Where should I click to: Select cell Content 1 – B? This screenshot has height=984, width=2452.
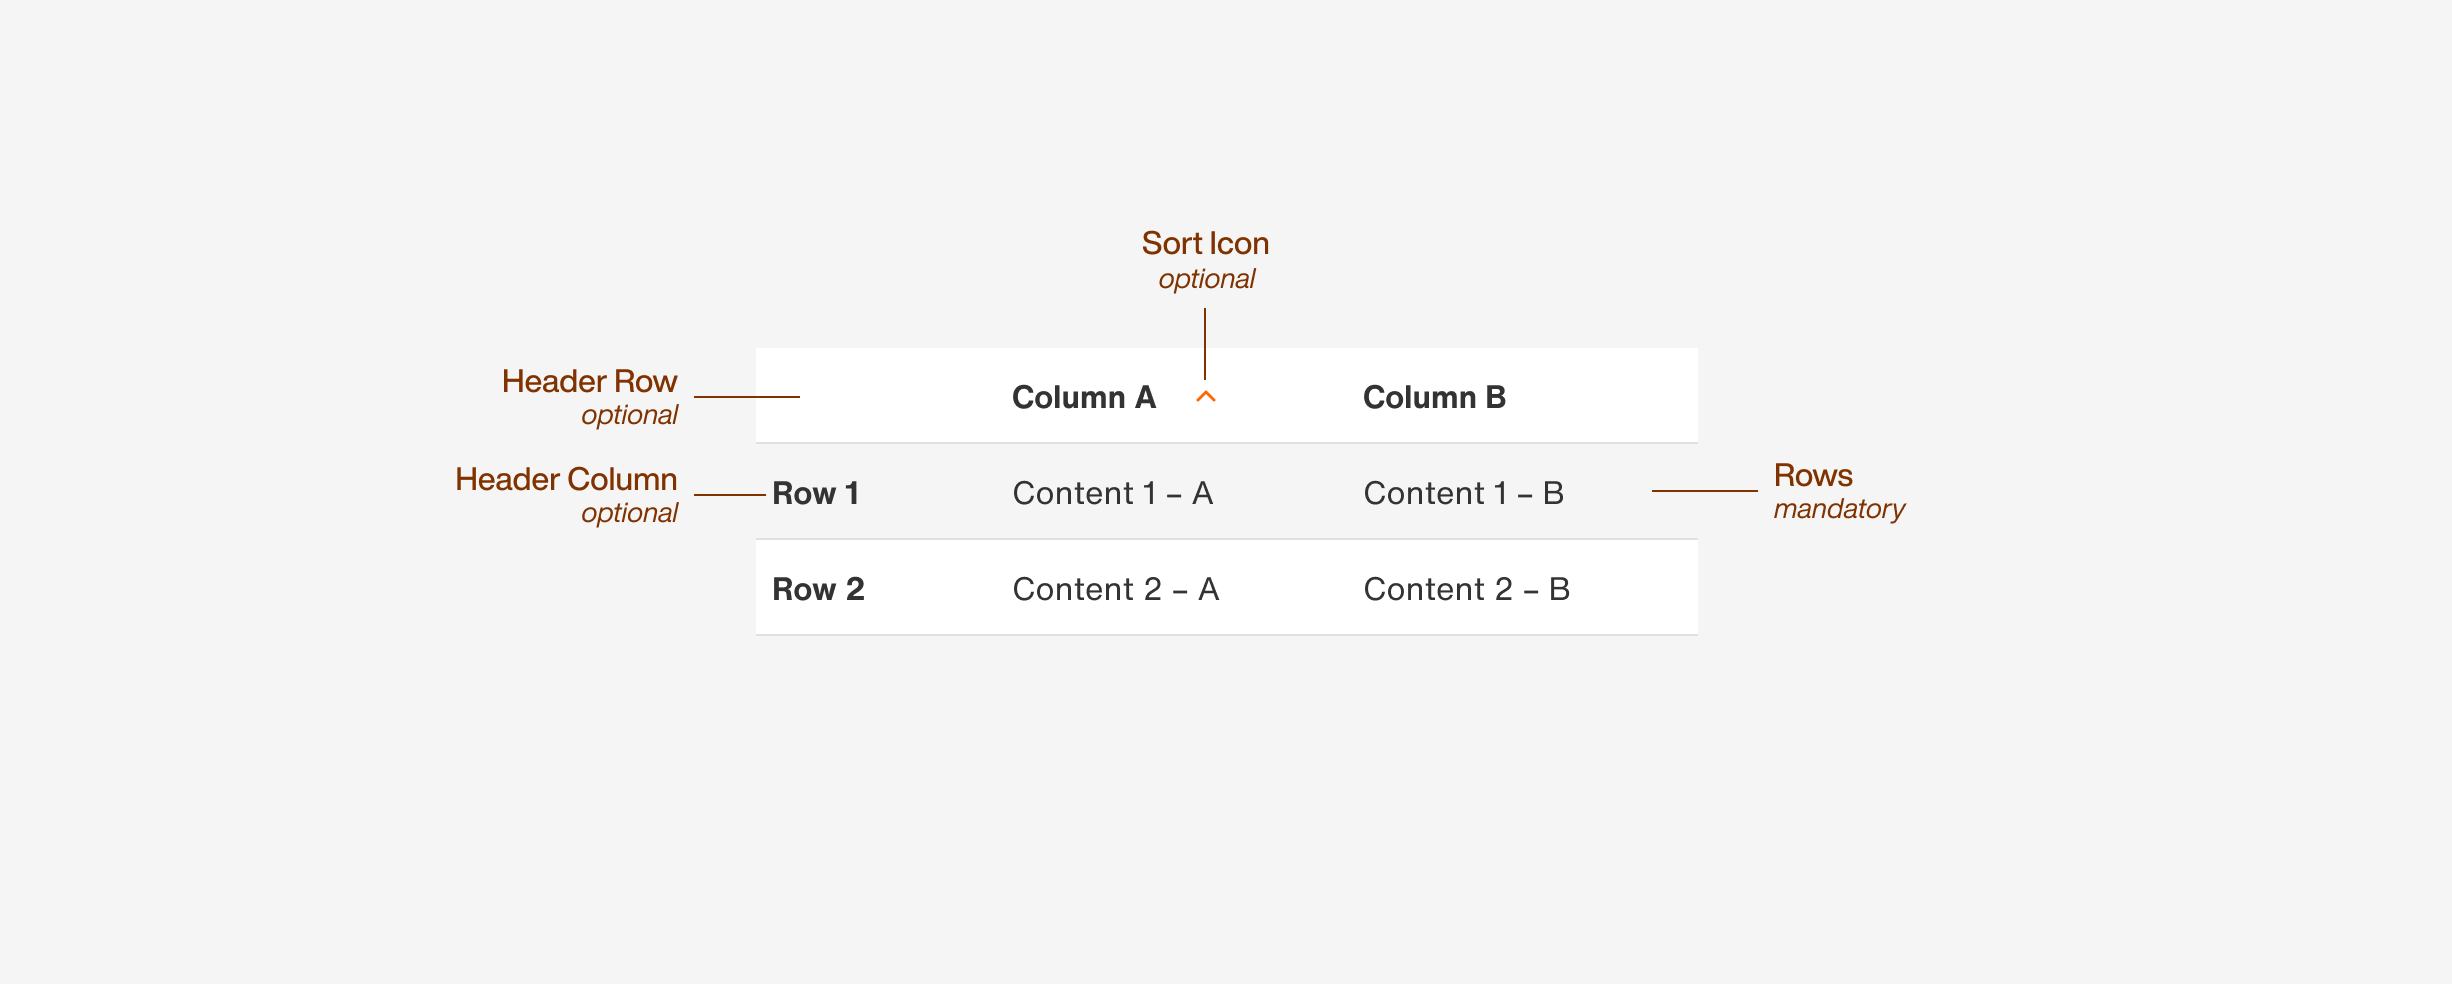pyautogui.click(x=1464, y=493)
